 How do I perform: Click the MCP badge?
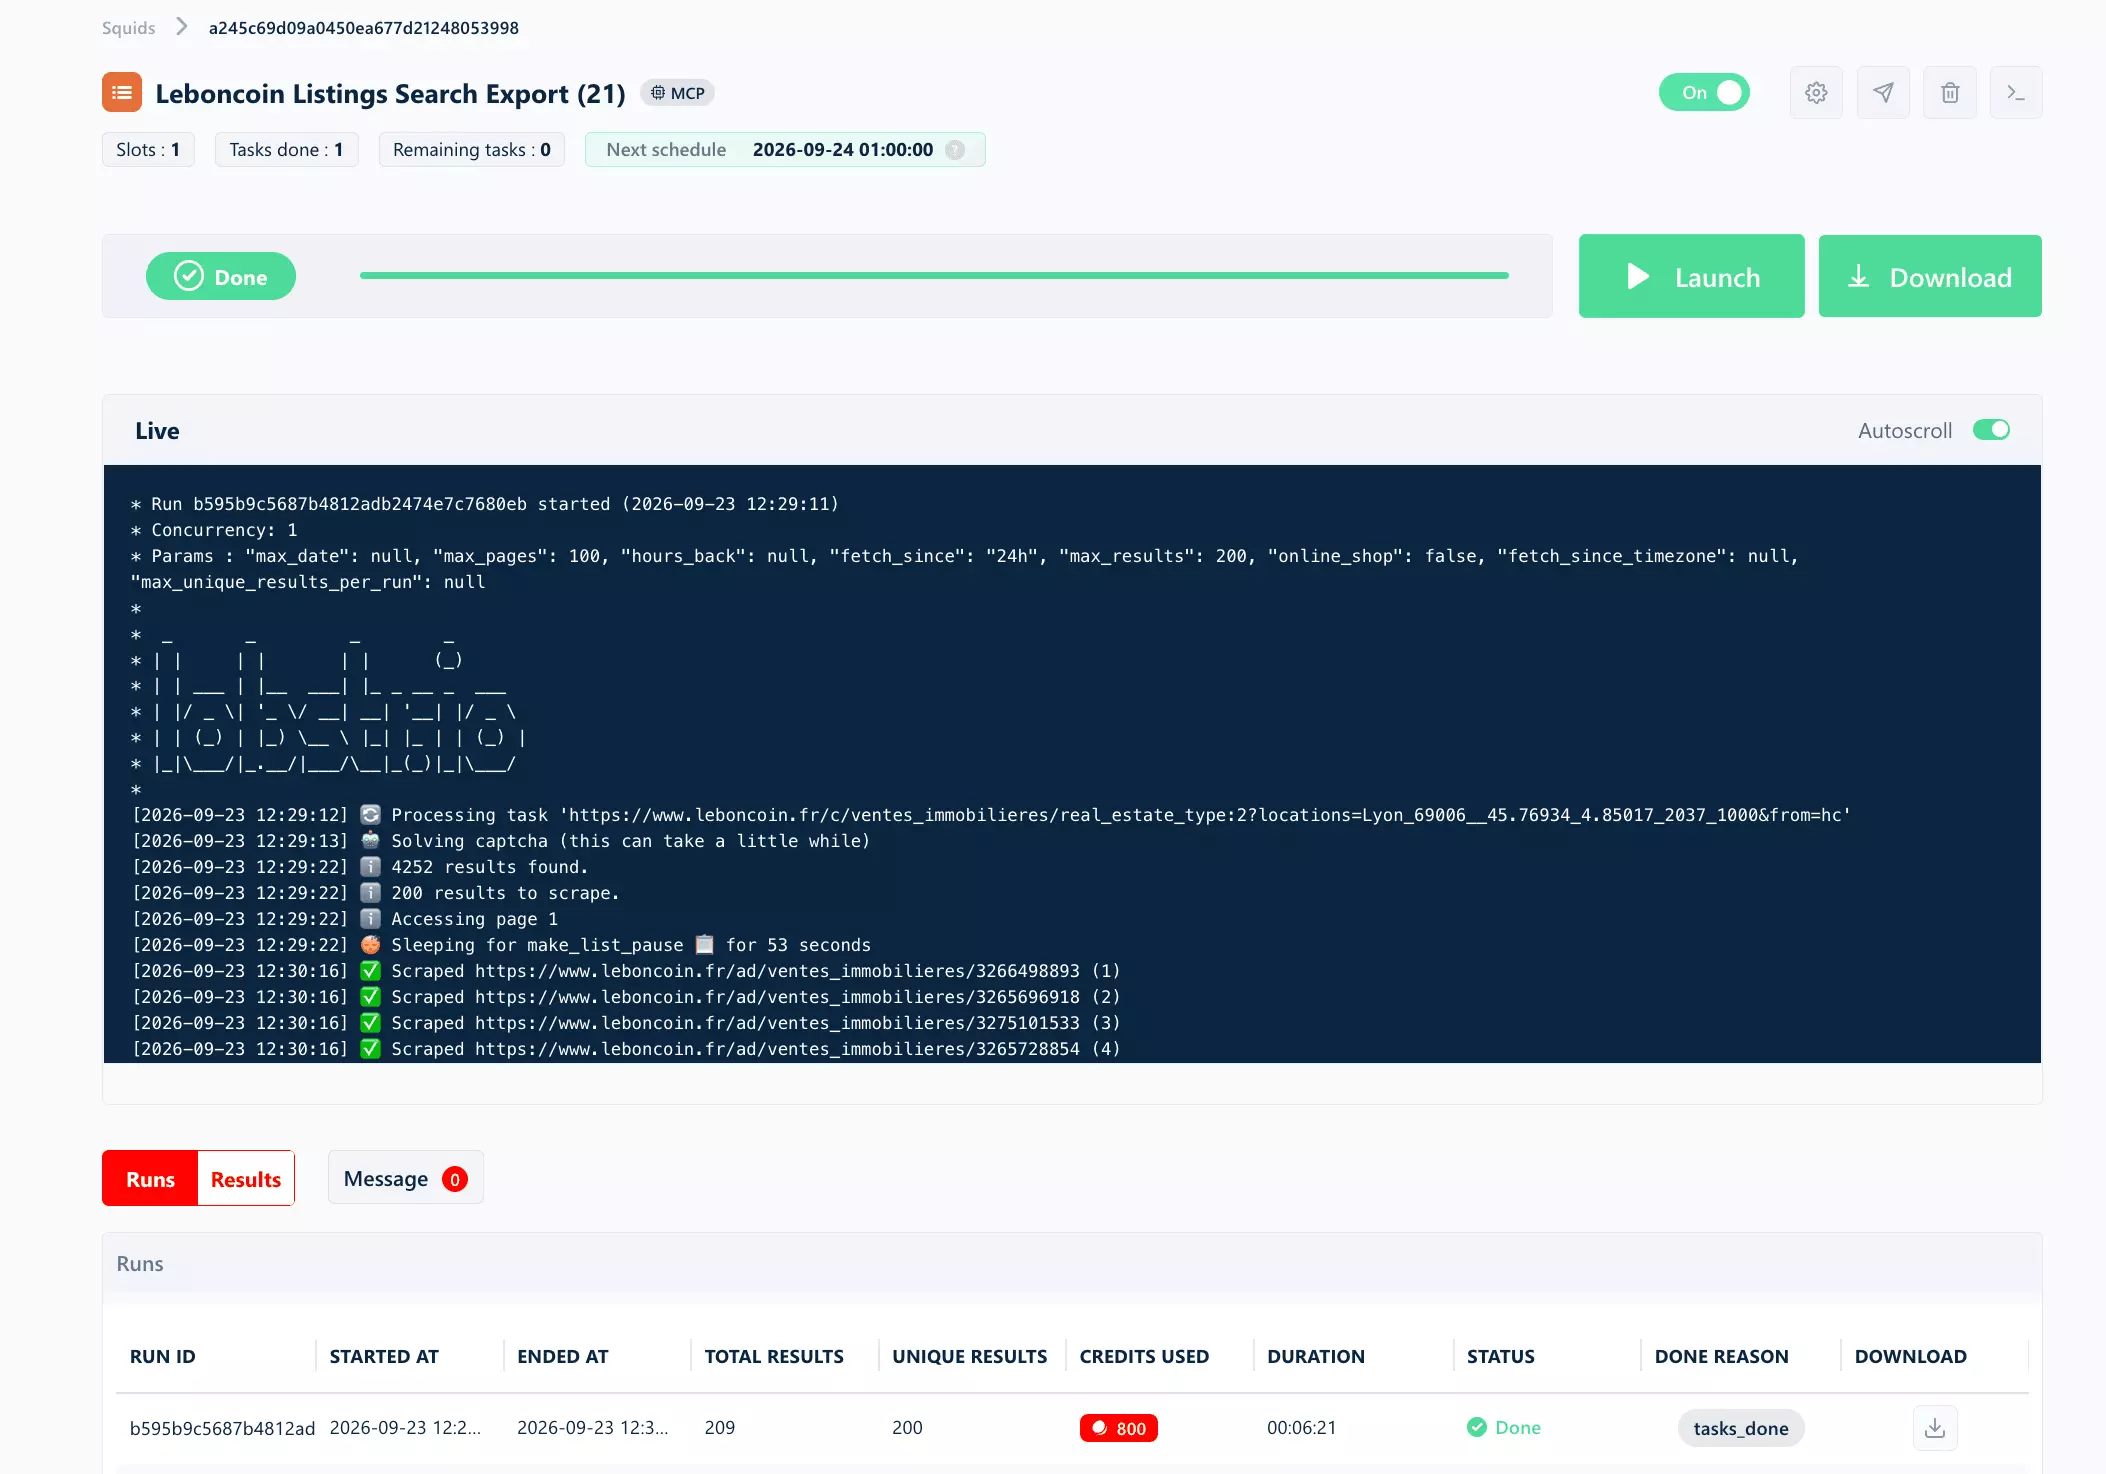click(678, 93)
